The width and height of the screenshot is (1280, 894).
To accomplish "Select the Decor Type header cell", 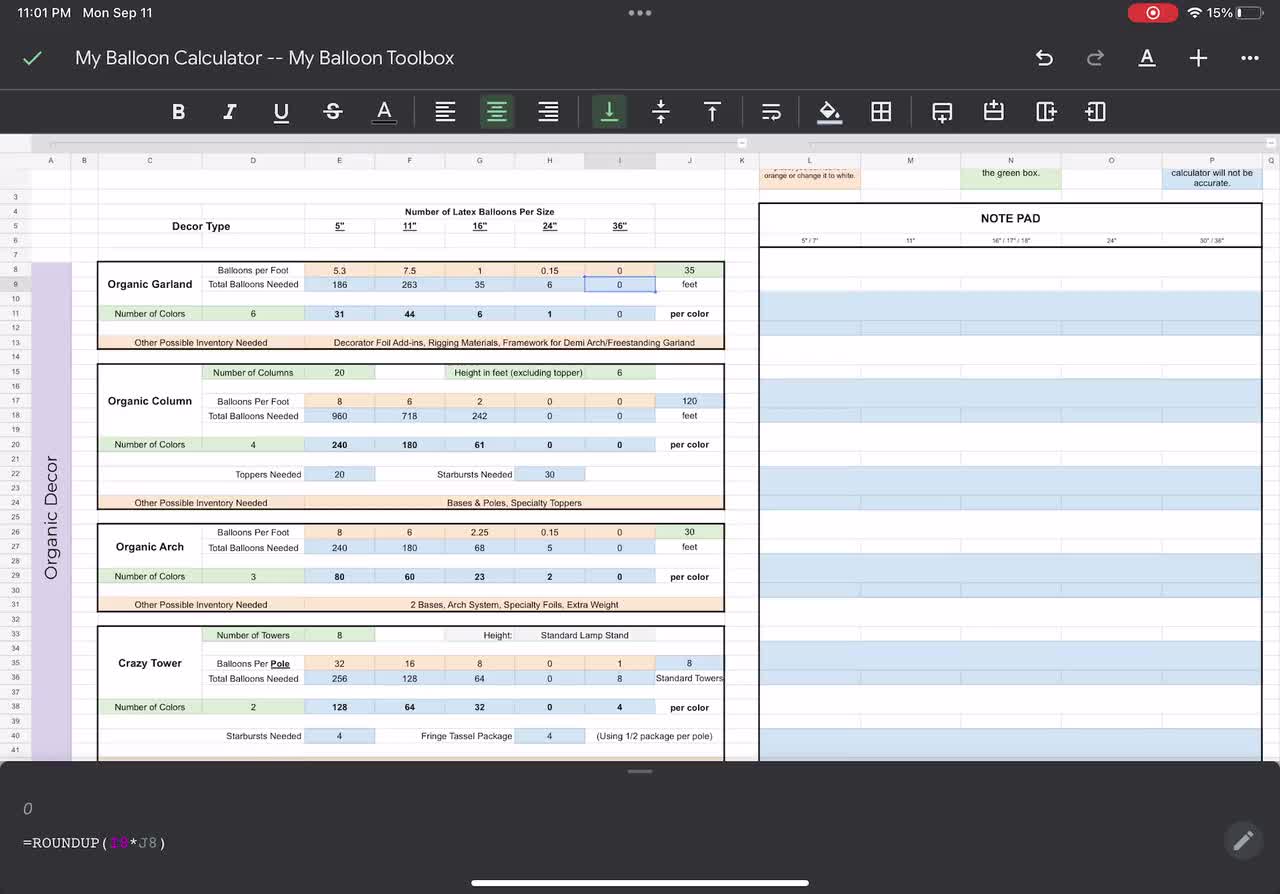I will point(201,226).
